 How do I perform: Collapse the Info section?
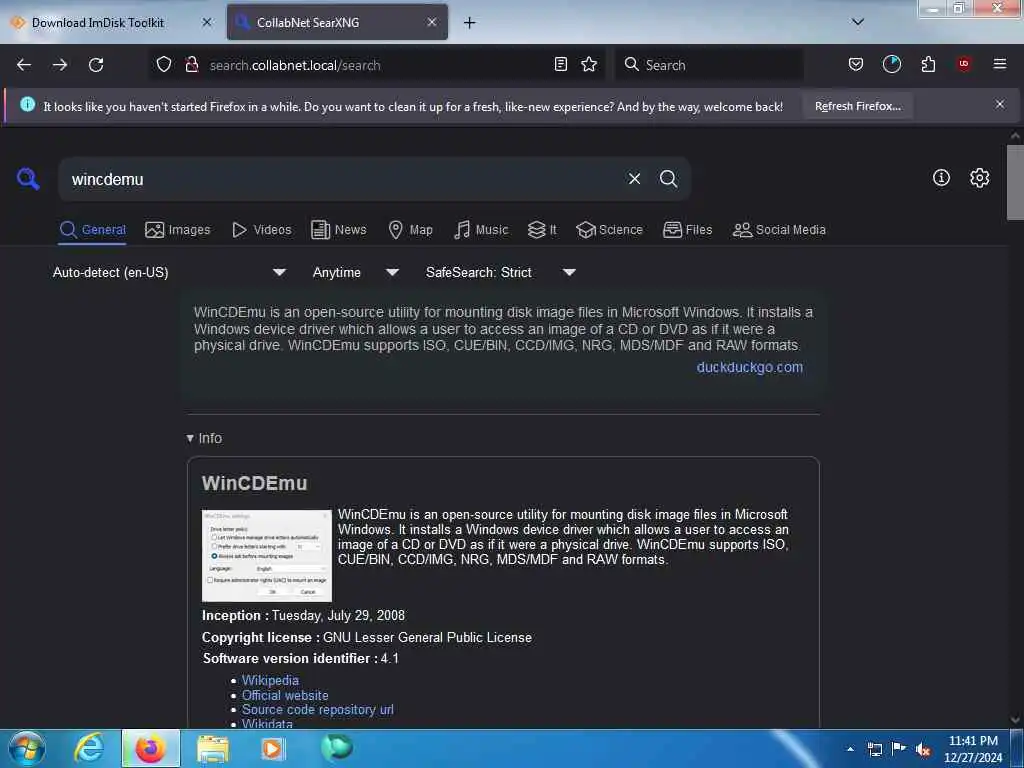coord(204,438)
